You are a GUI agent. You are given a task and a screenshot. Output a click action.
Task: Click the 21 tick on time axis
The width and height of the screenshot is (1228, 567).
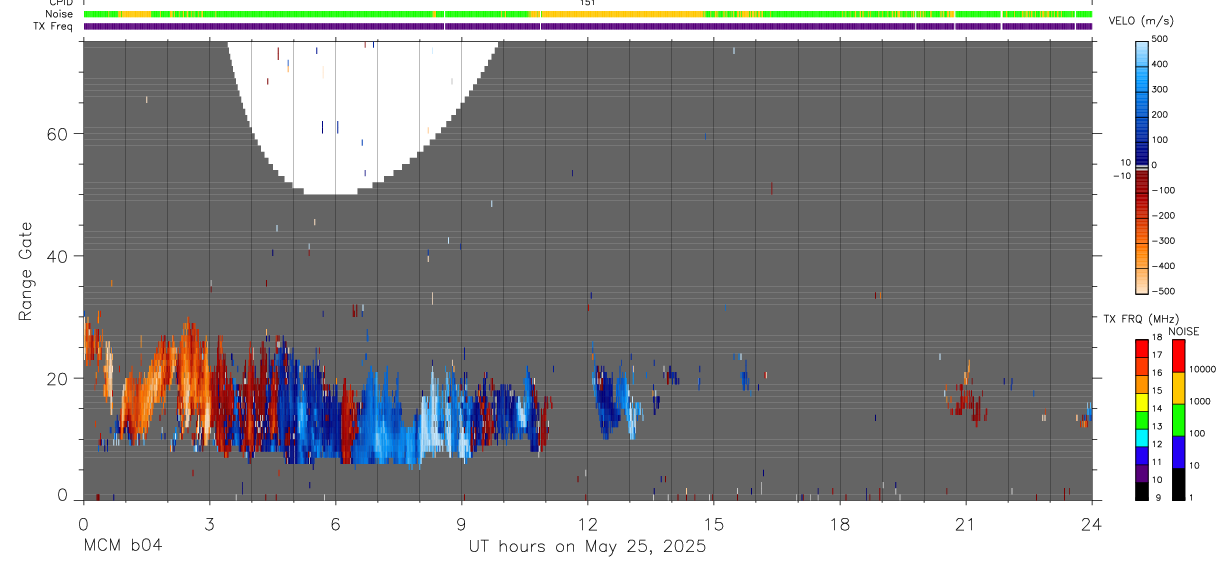tap(965, 523)
